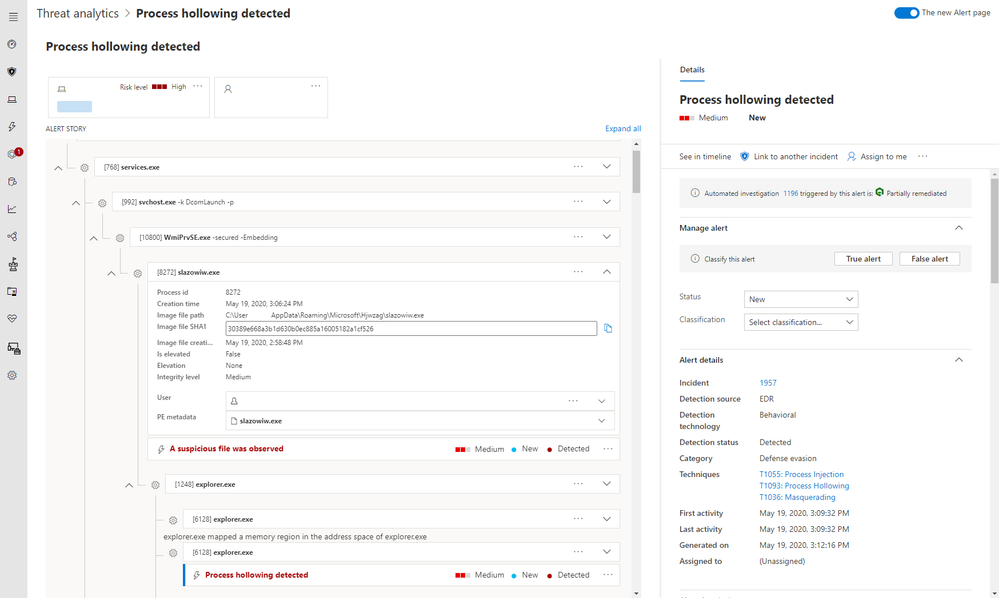Collapse the Manage alert section

(x=959, y=228)
